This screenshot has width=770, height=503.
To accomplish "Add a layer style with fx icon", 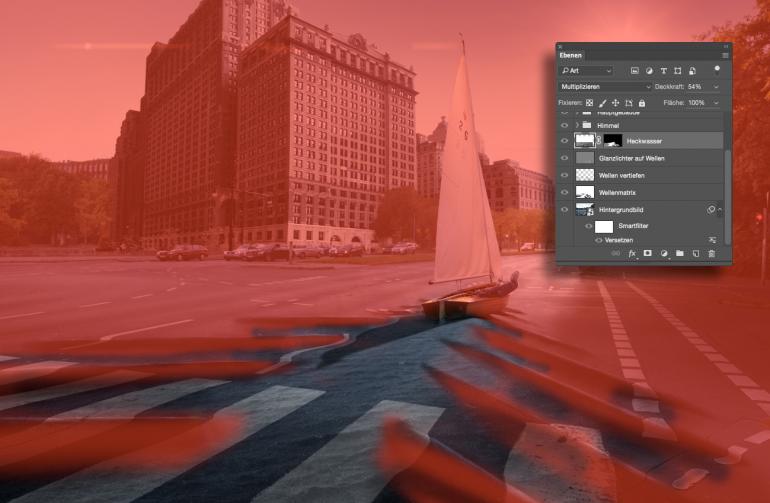I will [x=632, y=253].
